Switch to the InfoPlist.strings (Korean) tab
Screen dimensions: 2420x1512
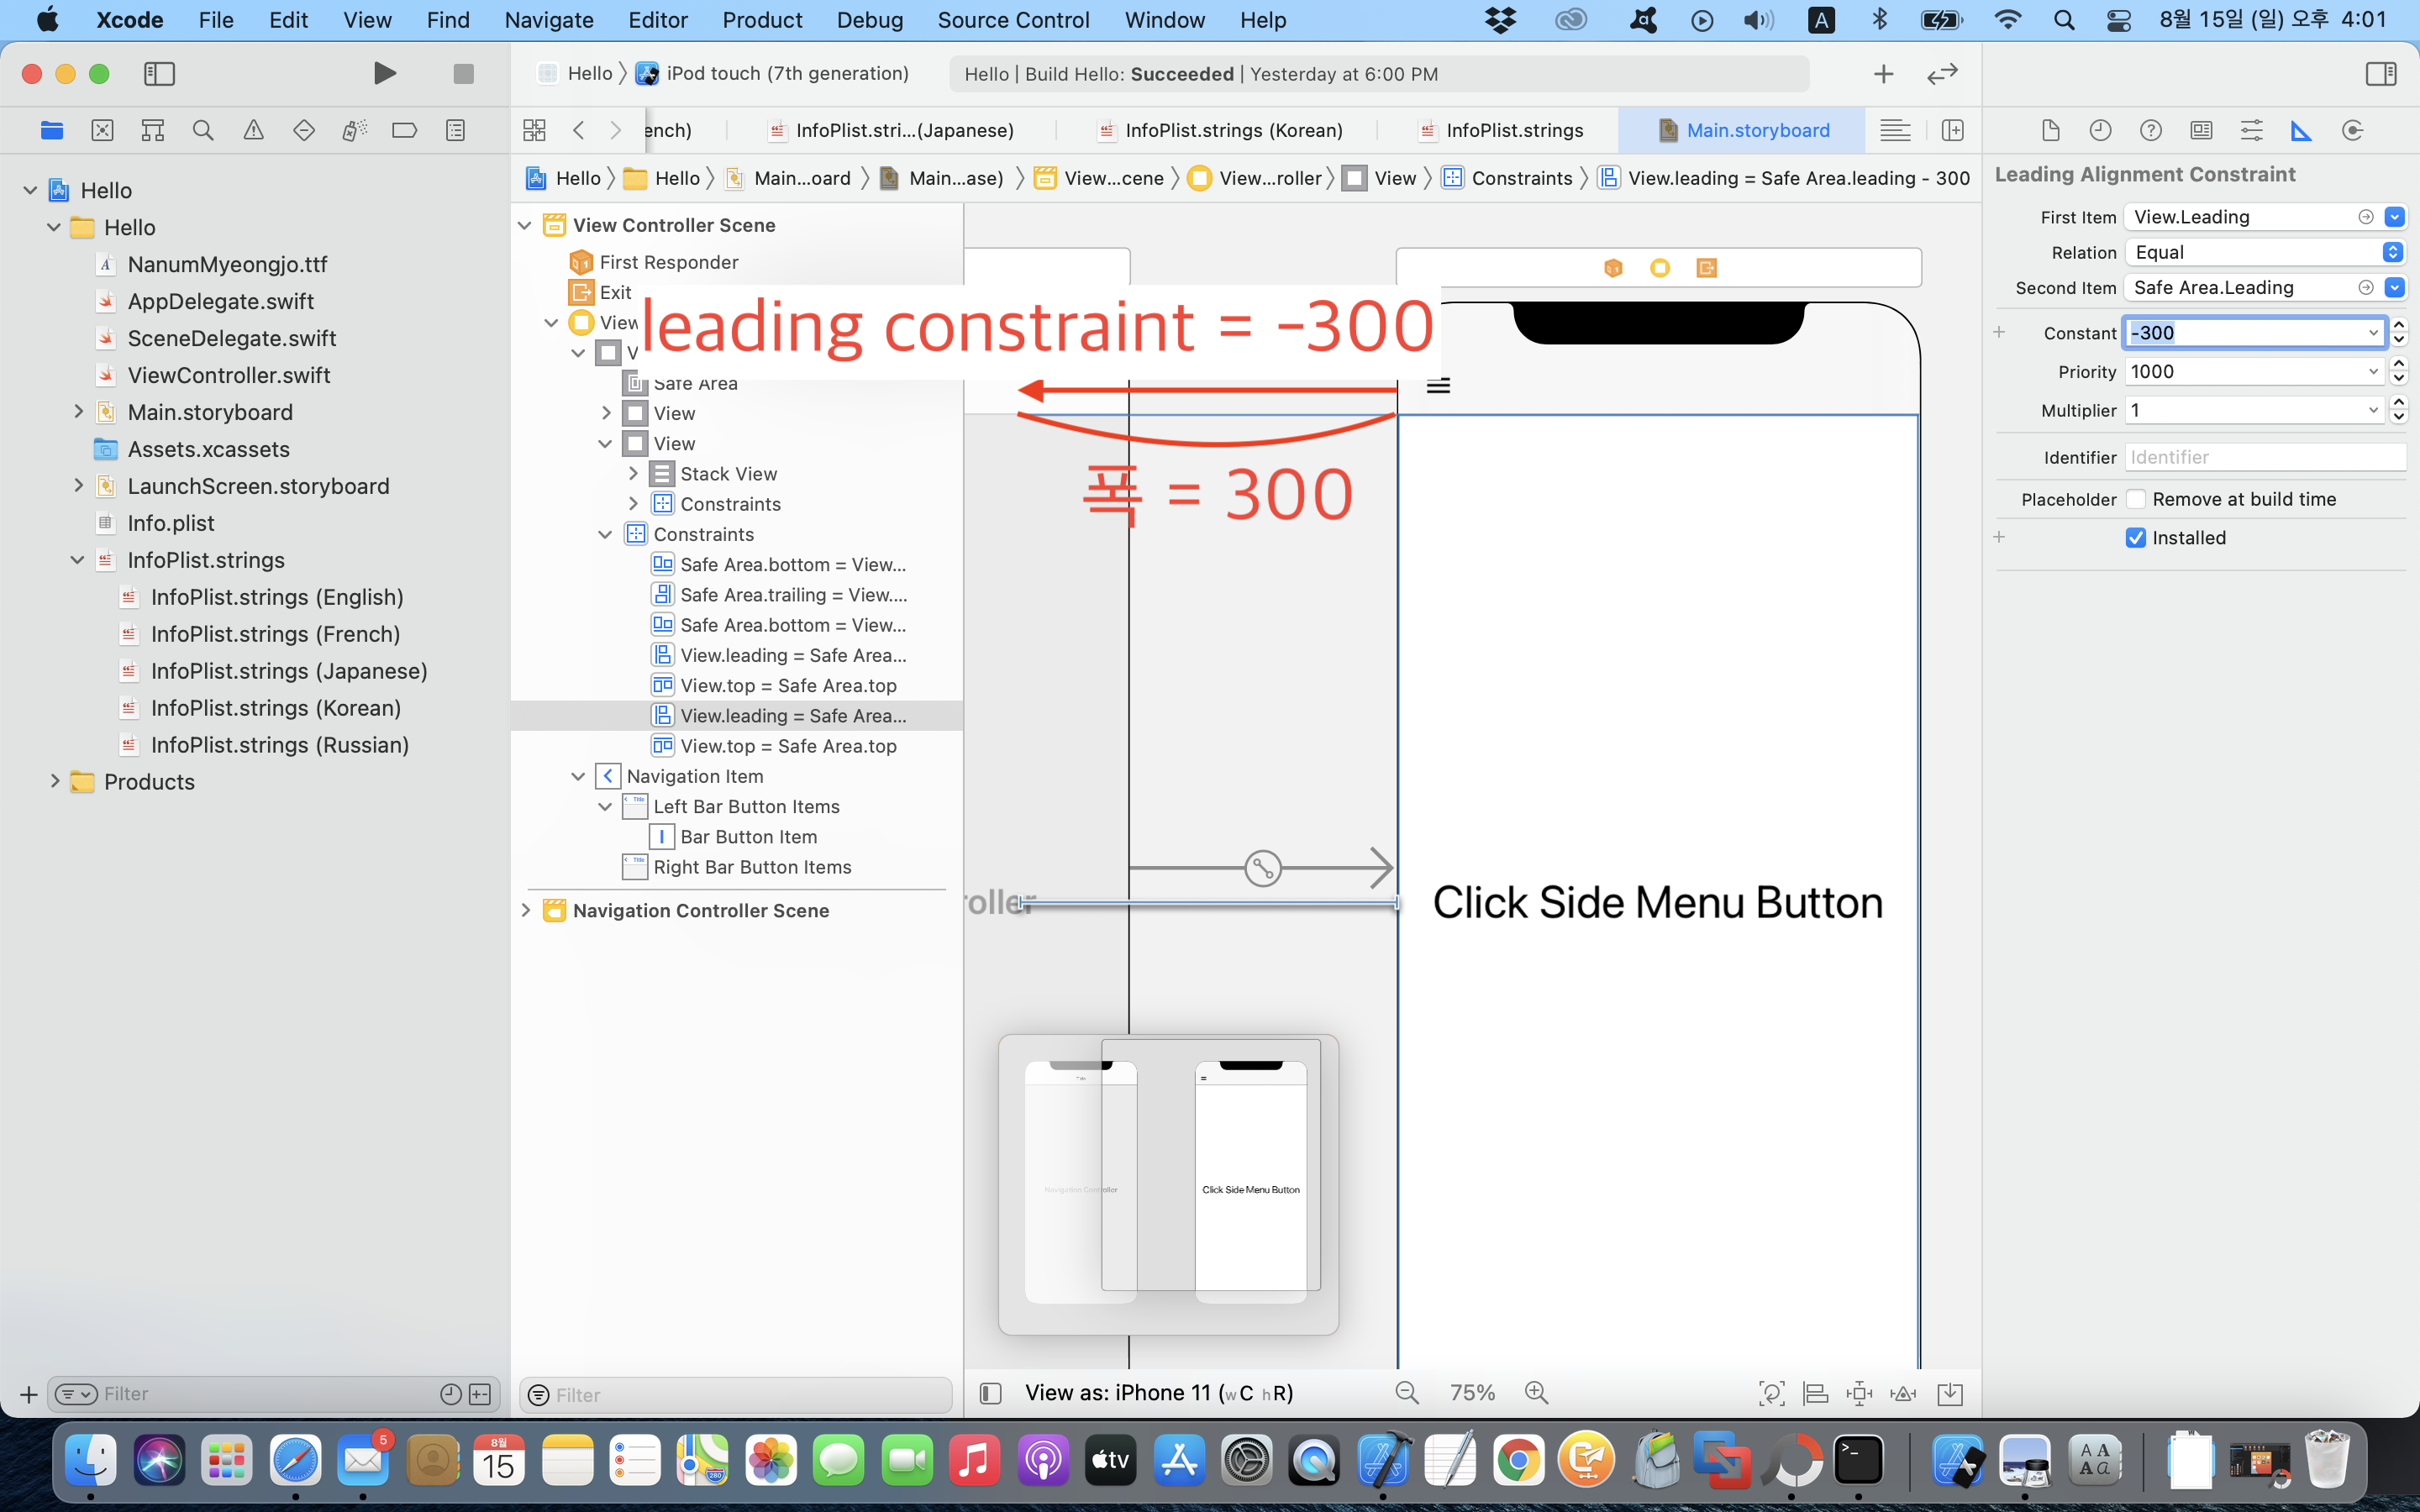click(x=1232, y=130)
